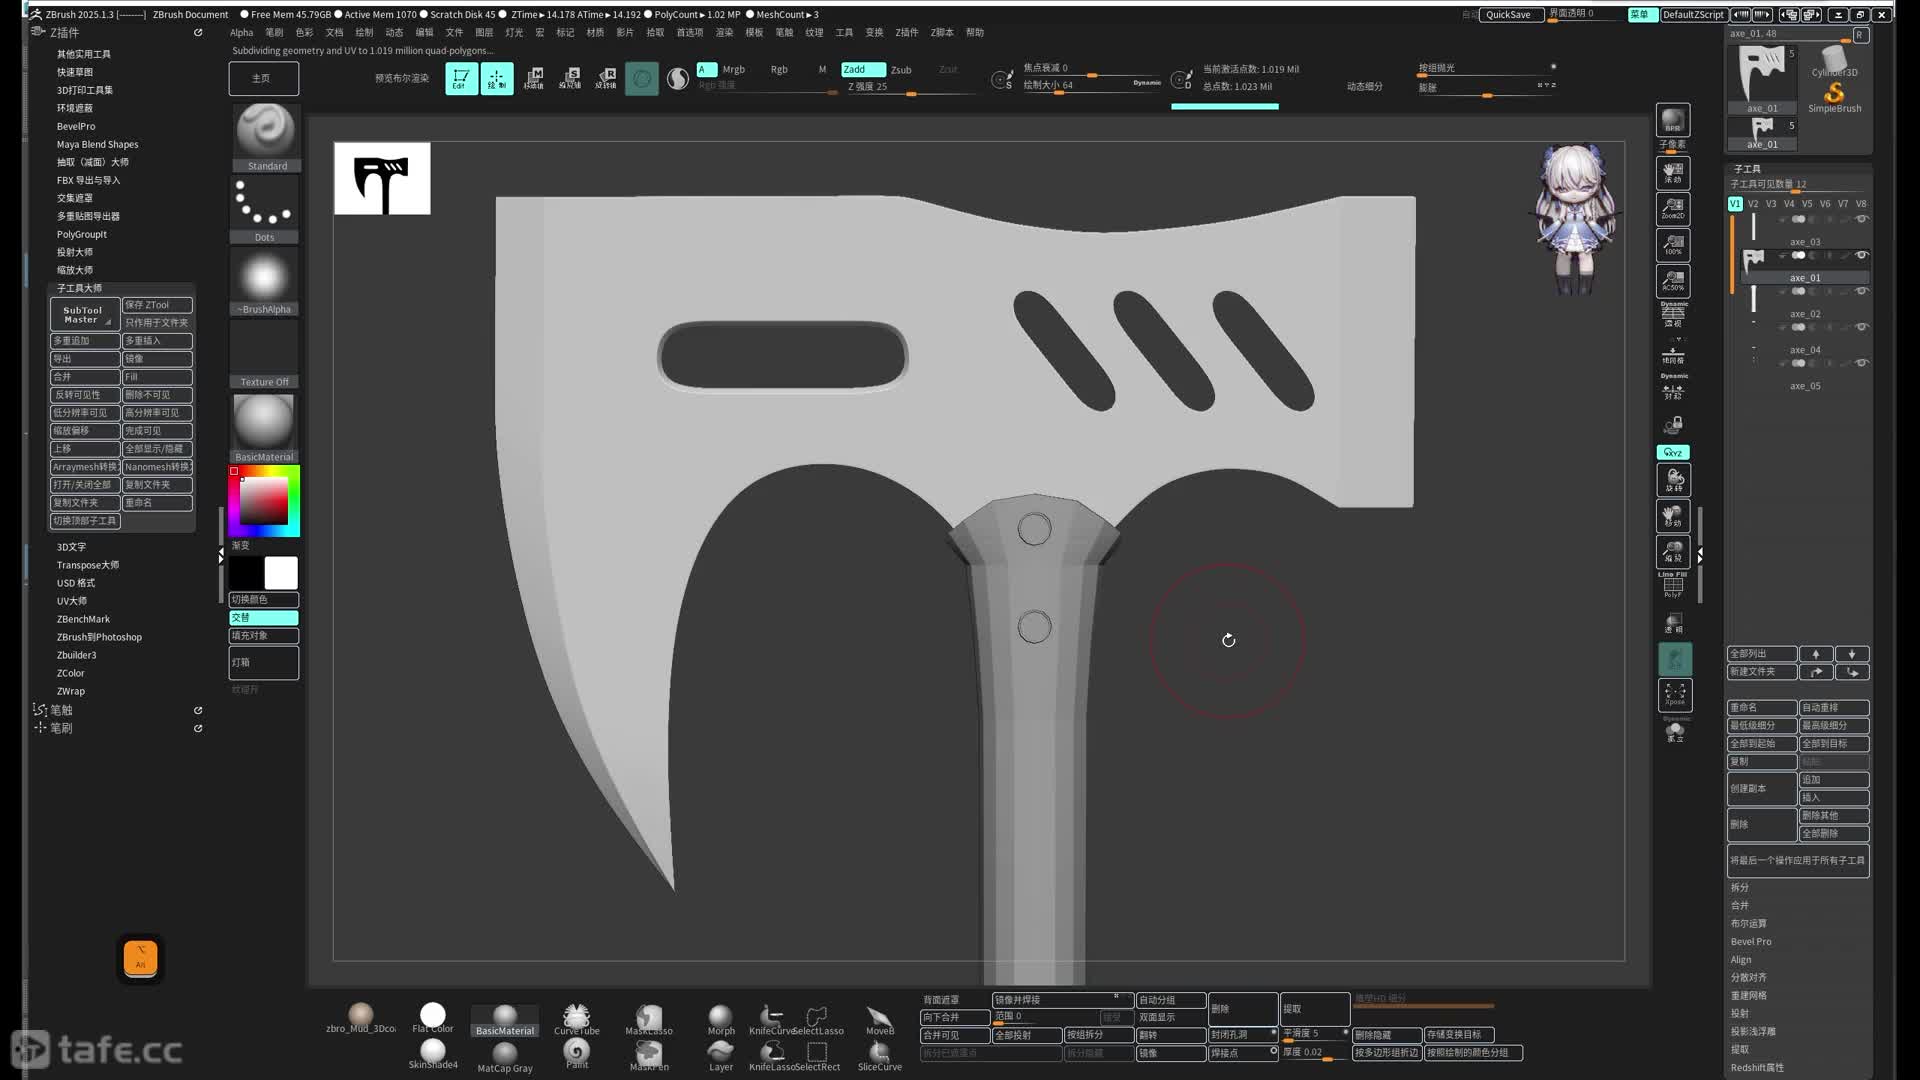Expand the Transpose大师 plugin
The height and width of the screenshot is (1080, 1920).
click(87, 565)
